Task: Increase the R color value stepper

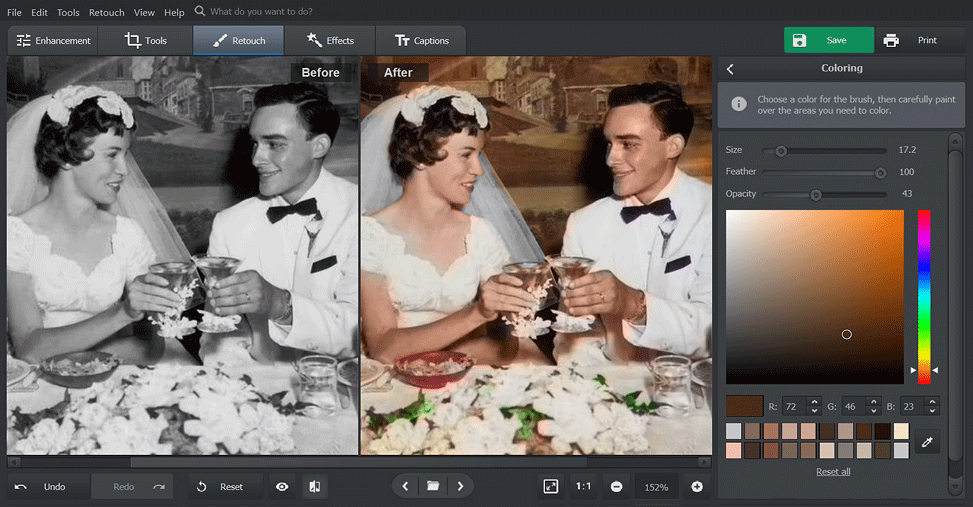Action: click(813, 402)
